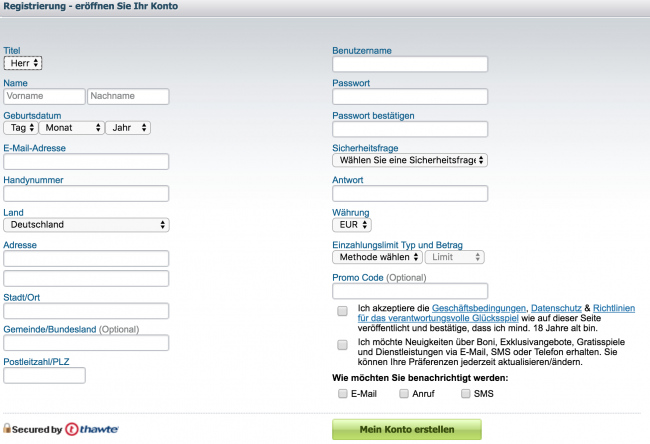Expand the Methode wählen dropdown
Viewport: 650px width, 444px height.
pos(377,257)
